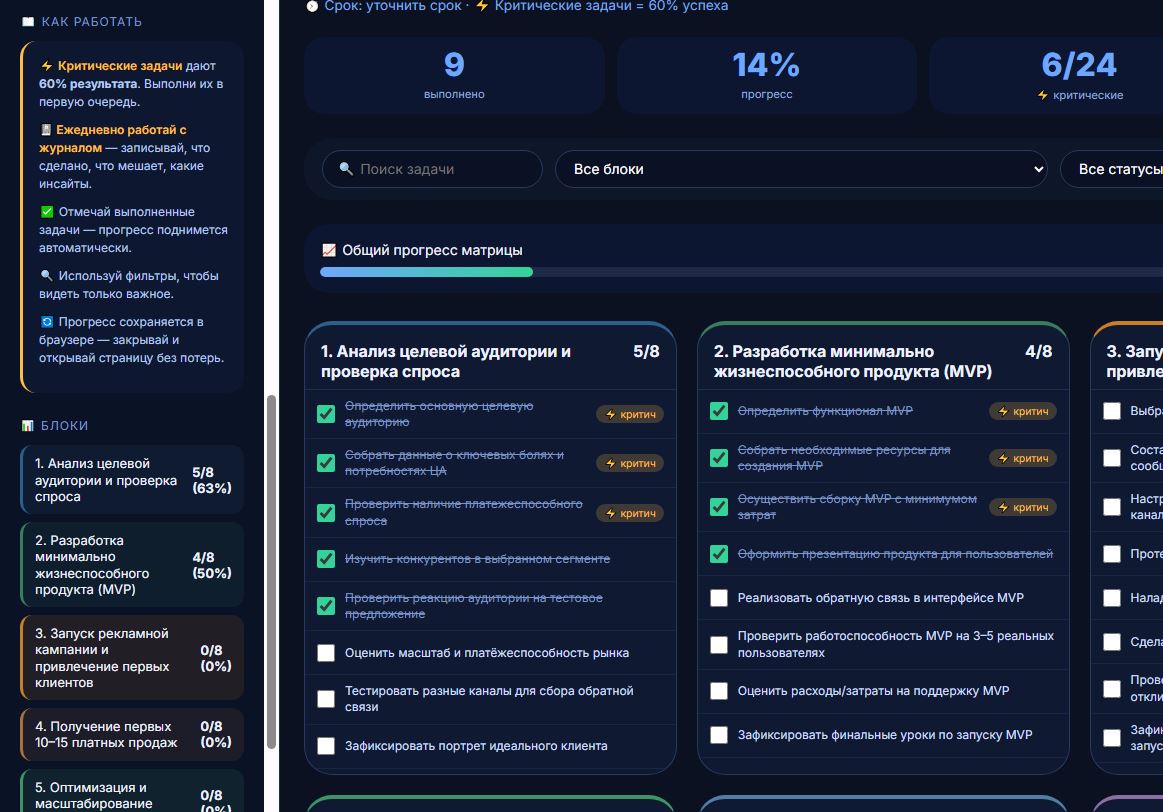Click the 9 выполнено stat card

(454, 76)
